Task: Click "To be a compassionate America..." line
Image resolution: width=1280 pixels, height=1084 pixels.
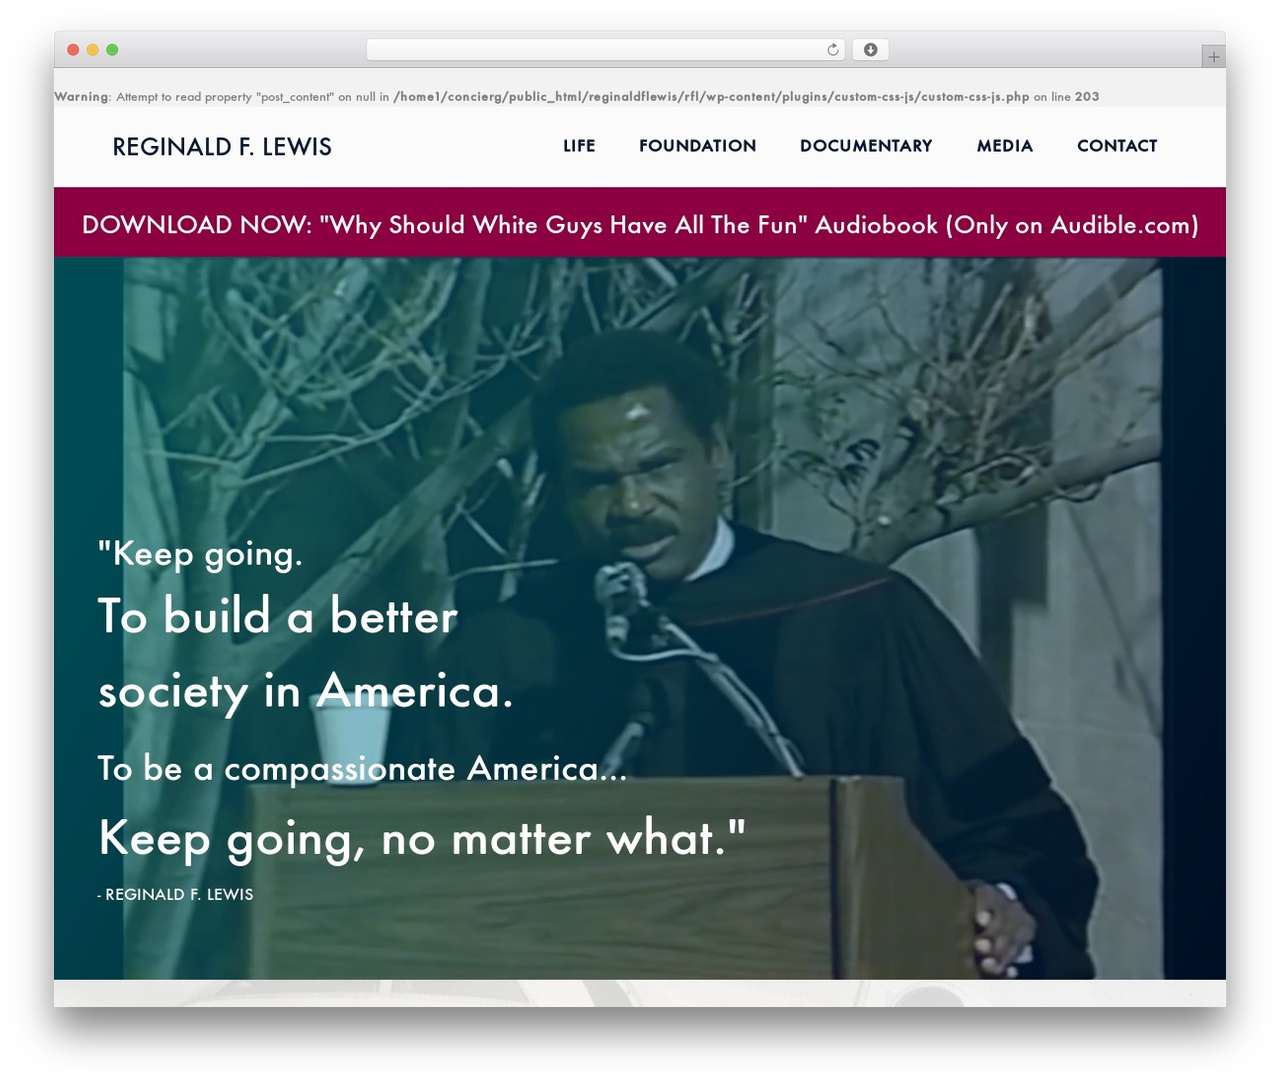Action: pyautogui.click(x=362, y=769)
